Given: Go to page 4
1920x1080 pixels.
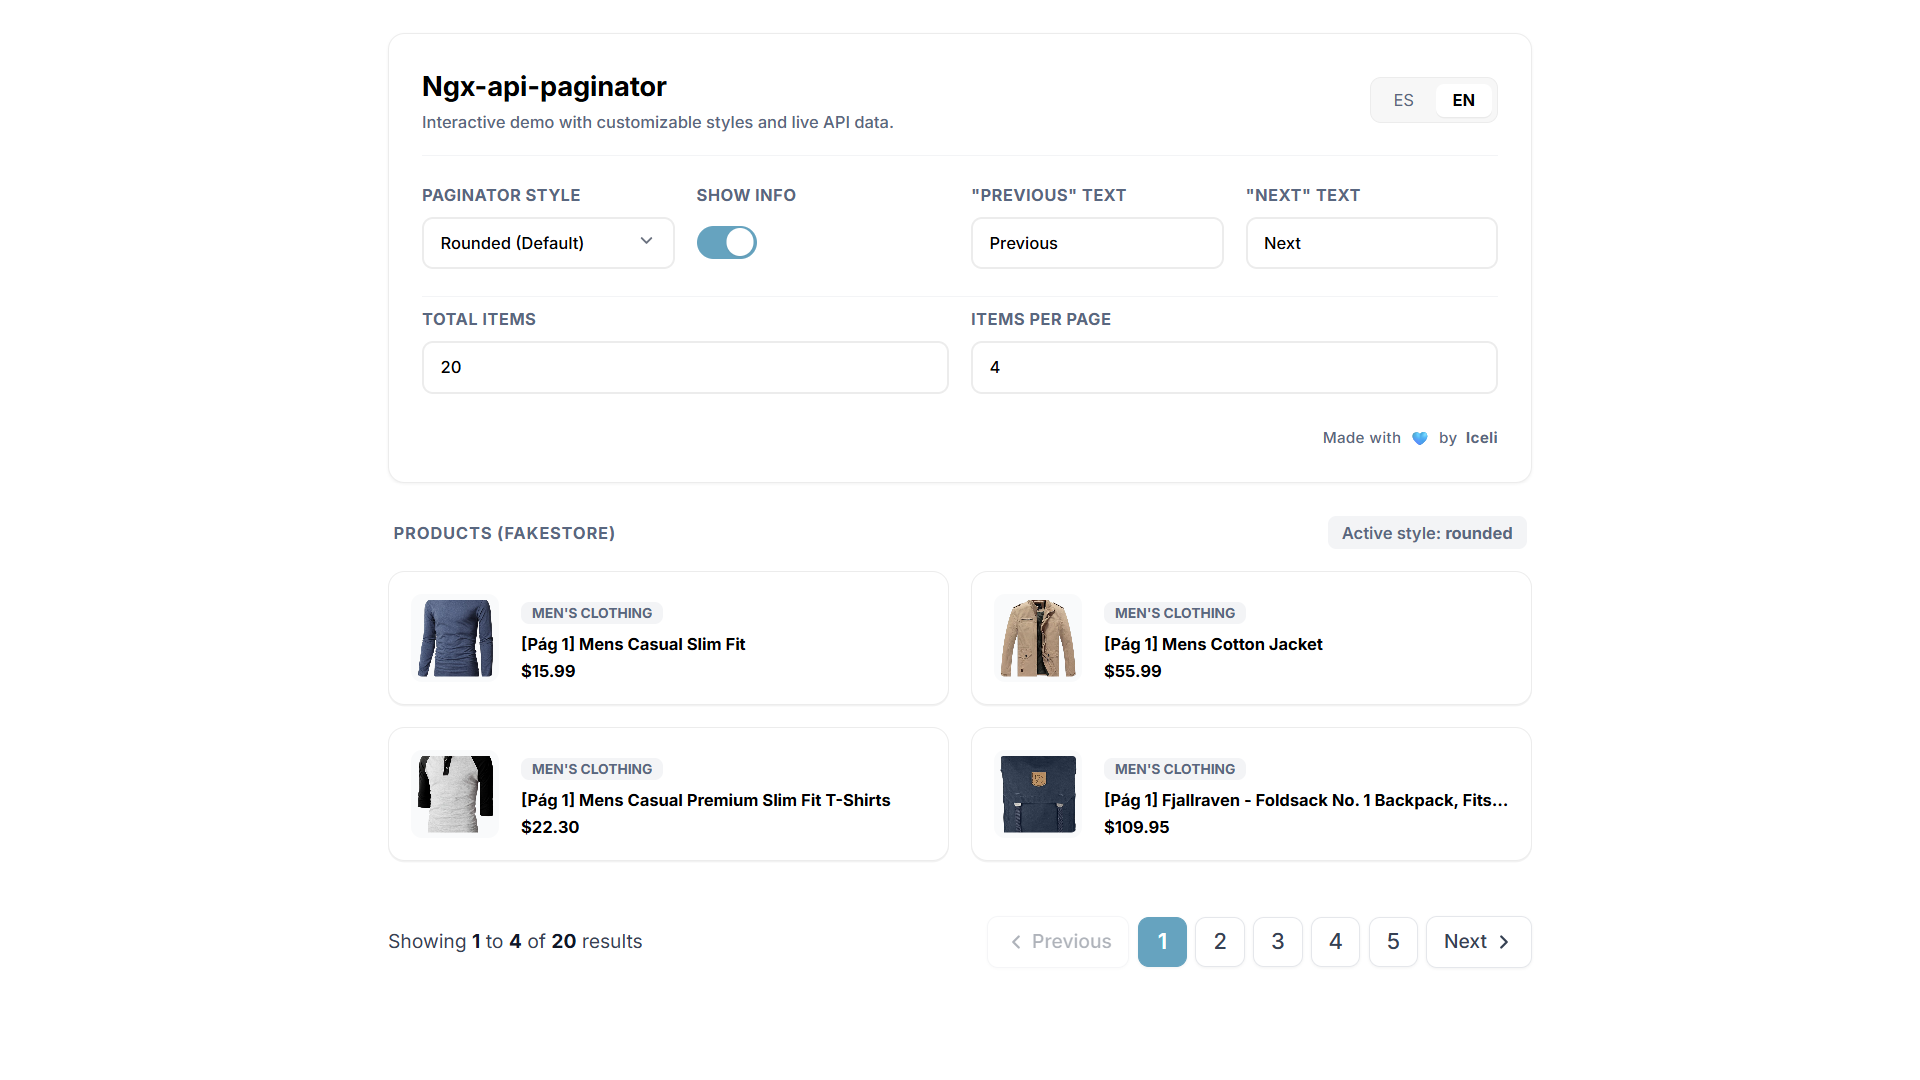Looking at the screenshot, I should (x=1335, y=942).
